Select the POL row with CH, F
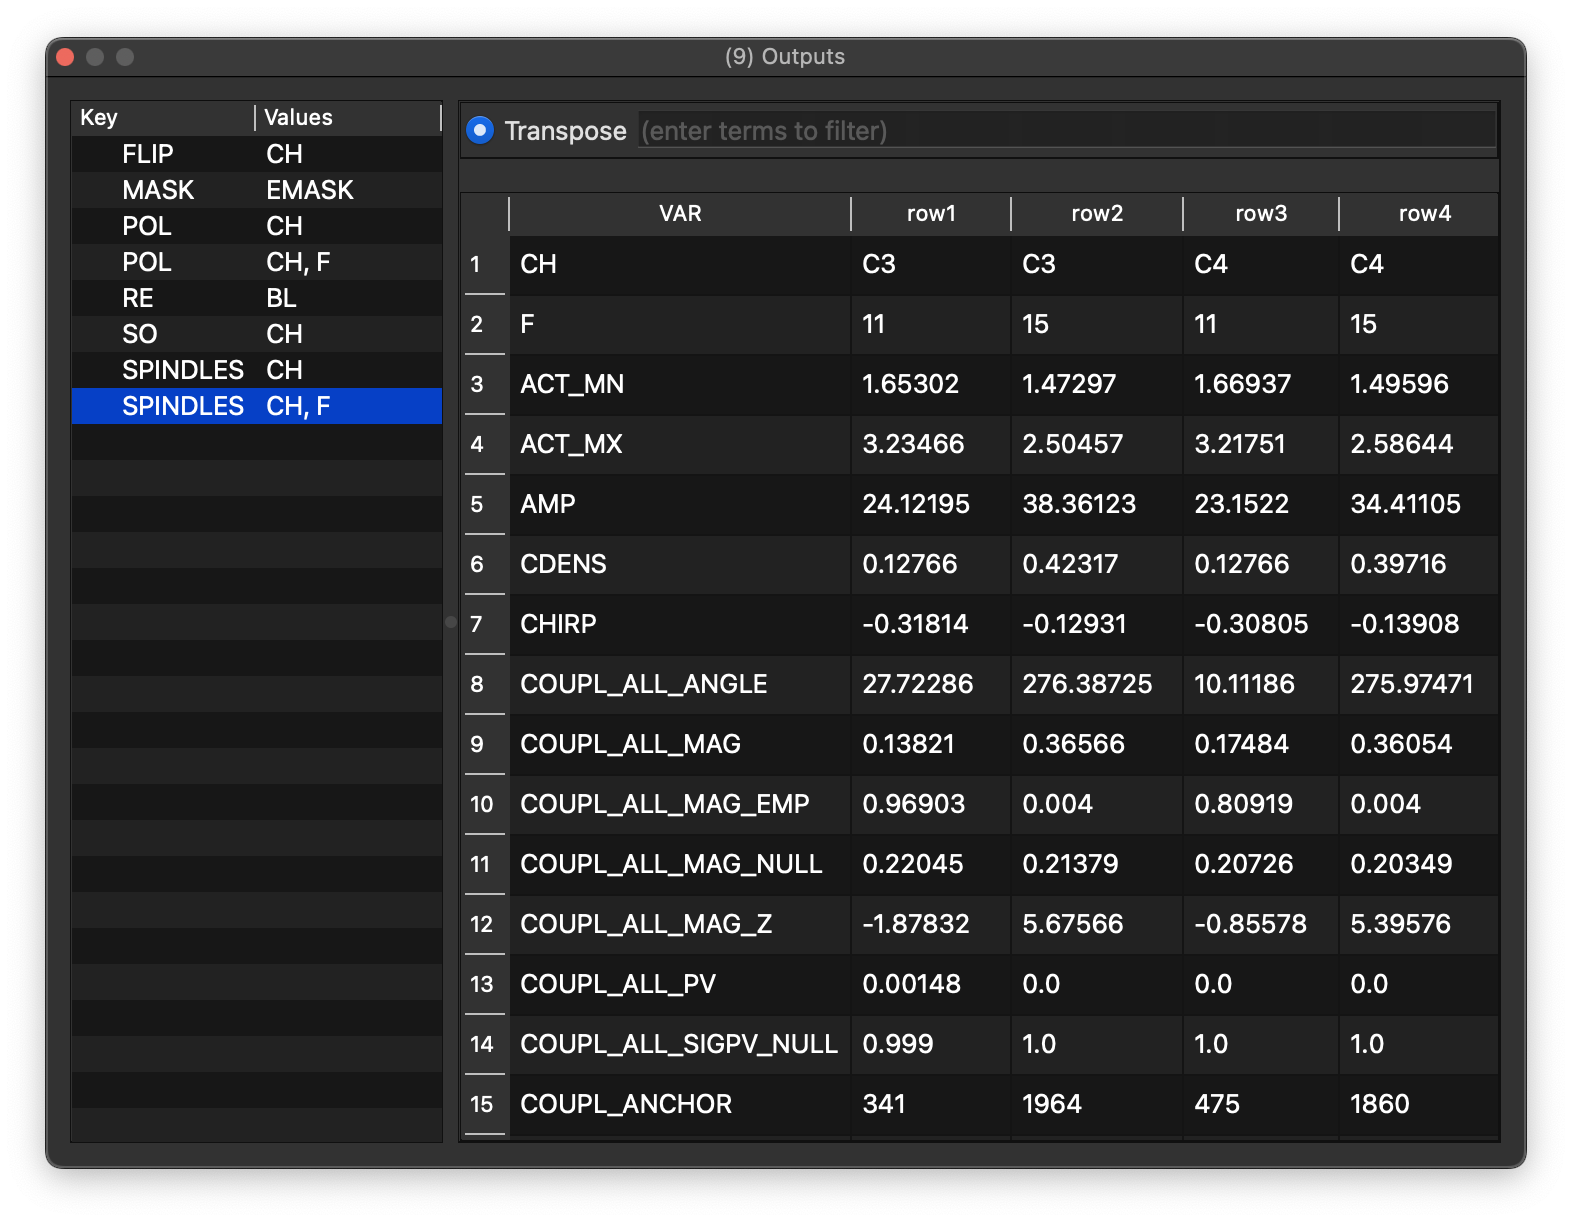1572x1222 pixels. (x=257, y=262)
